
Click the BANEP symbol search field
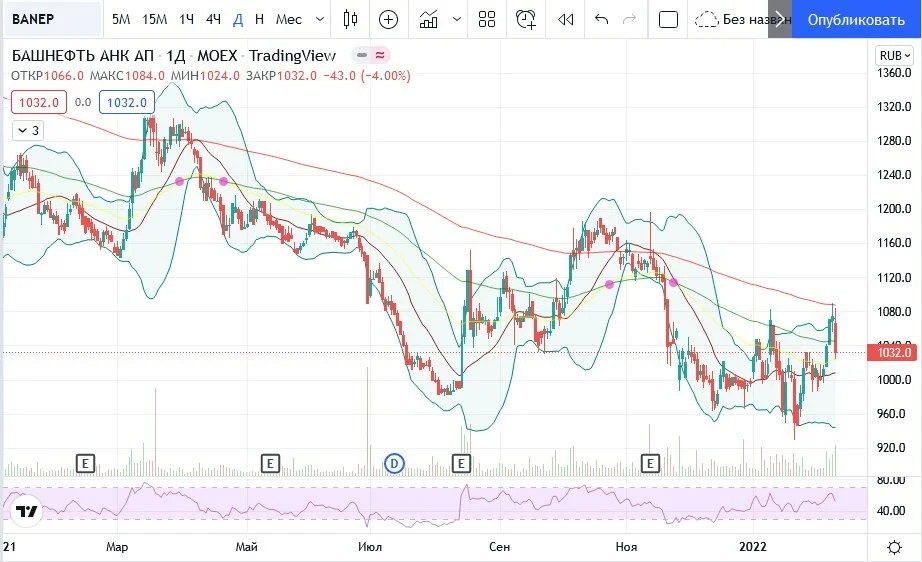52,19
